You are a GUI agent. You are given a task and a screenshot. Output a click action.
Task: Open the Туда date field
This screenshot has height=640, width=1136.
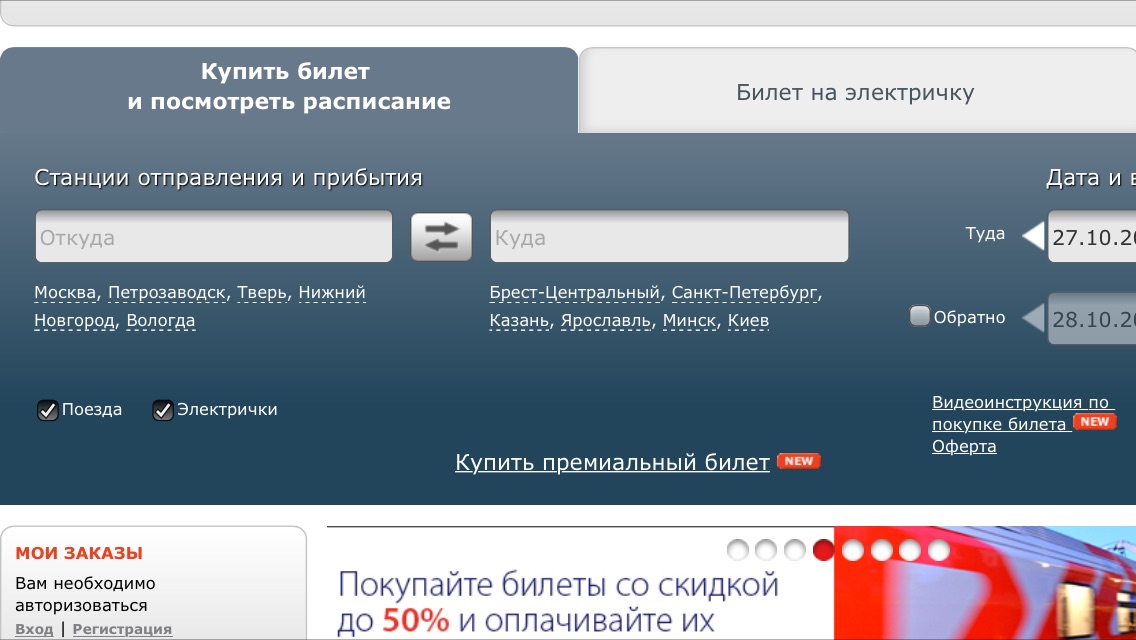pos(1094,238)
